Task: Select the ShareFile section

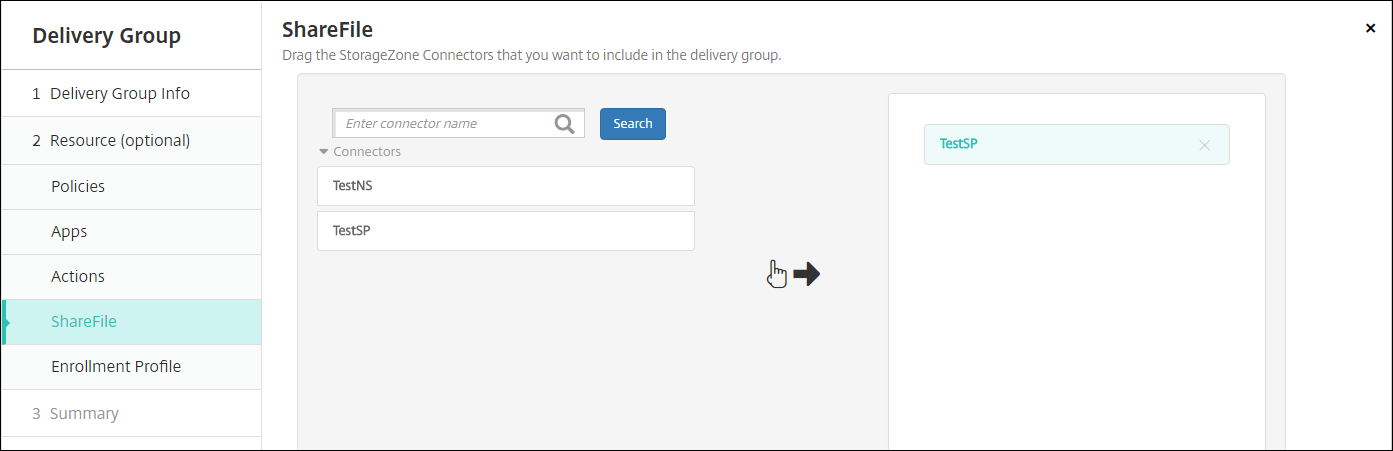Action: pyautogui.click(x=84, y=321)
